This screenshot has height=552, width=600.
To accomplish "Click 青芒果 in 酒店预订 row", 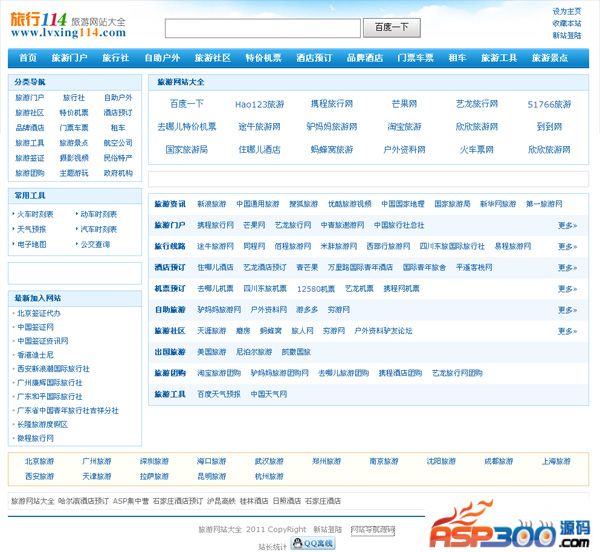I will click(307, 267).
